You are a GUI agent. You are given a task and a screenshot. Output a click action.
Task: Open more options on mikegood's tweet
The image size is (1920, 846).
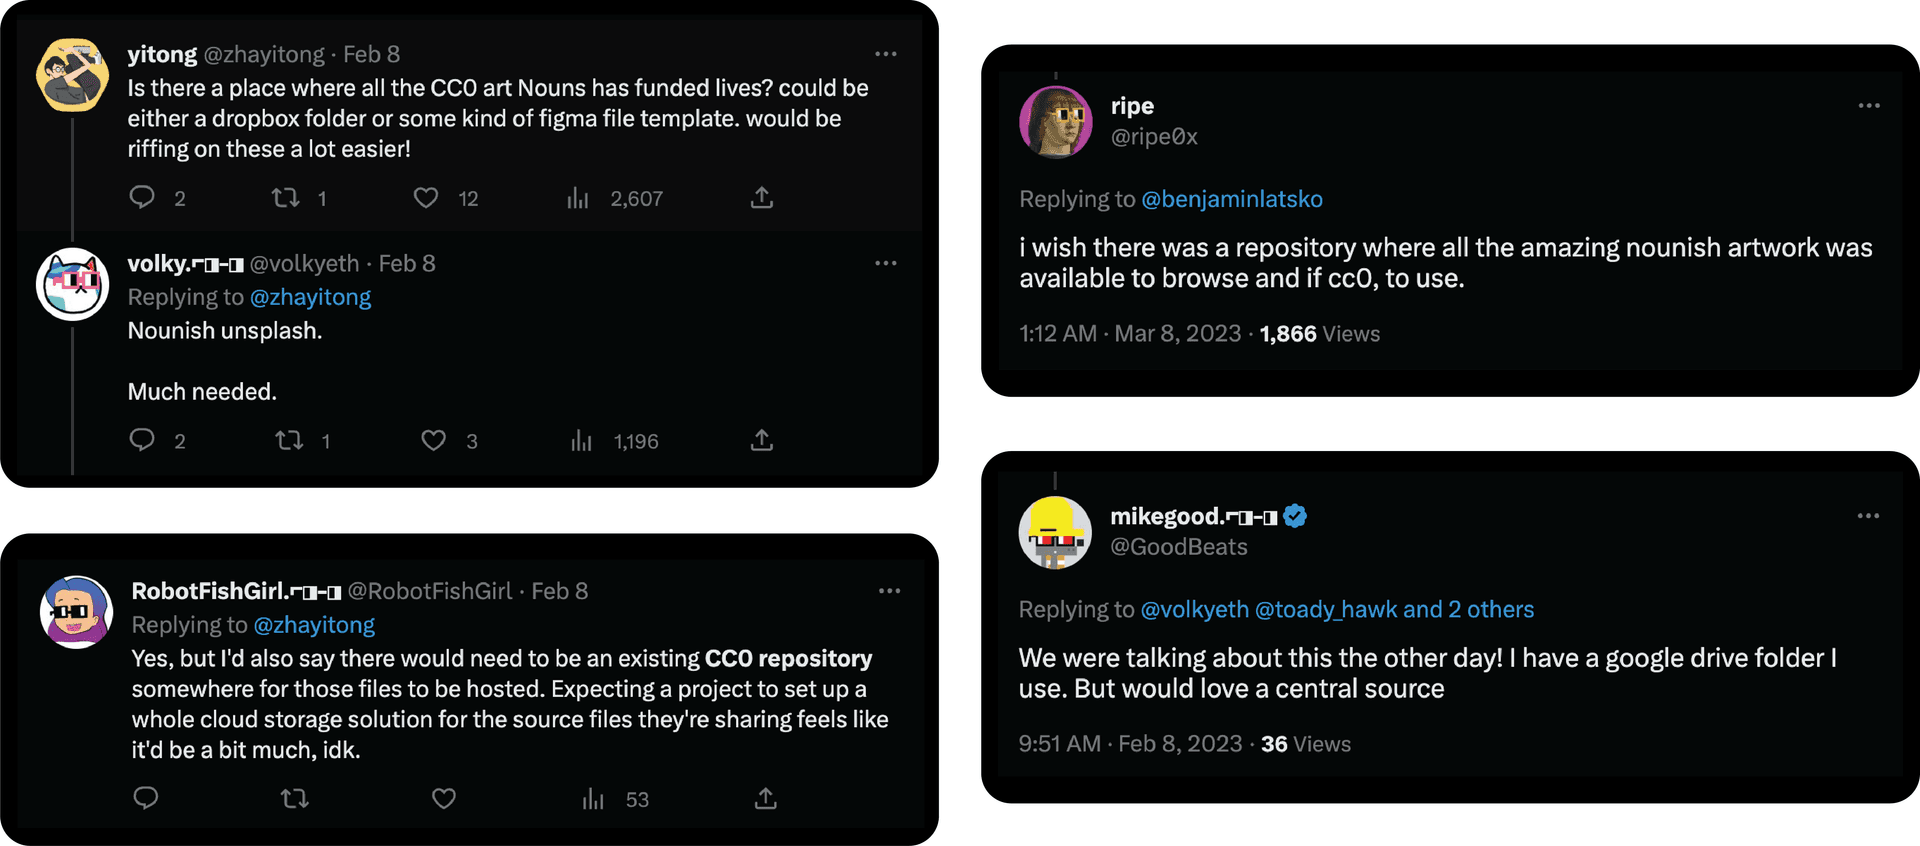(x=1867, y=516)
